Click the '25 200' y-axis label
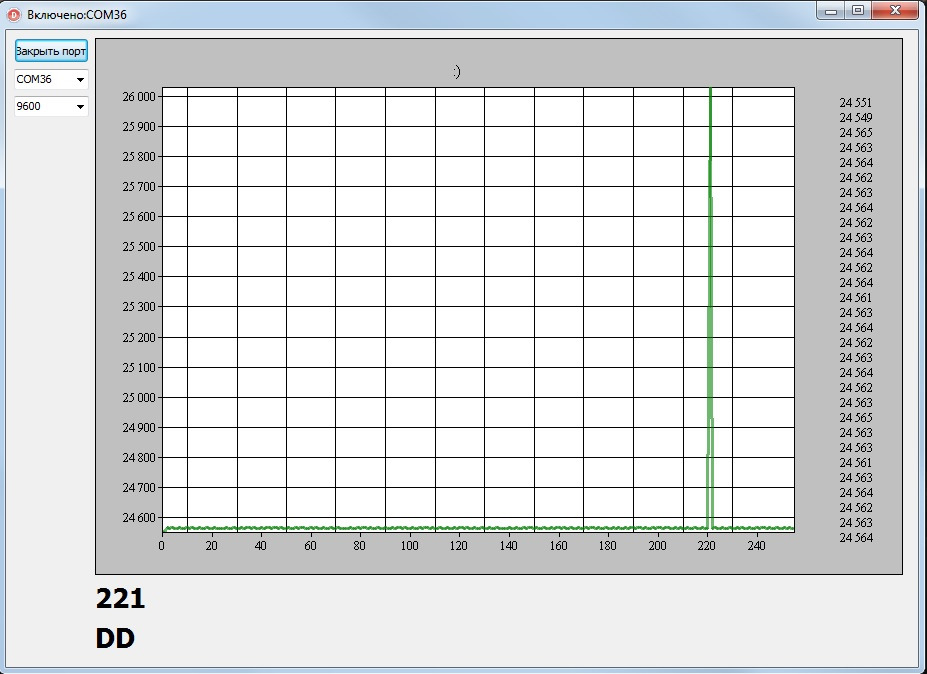Screen dimensions: 927x674 pos(139,338)
